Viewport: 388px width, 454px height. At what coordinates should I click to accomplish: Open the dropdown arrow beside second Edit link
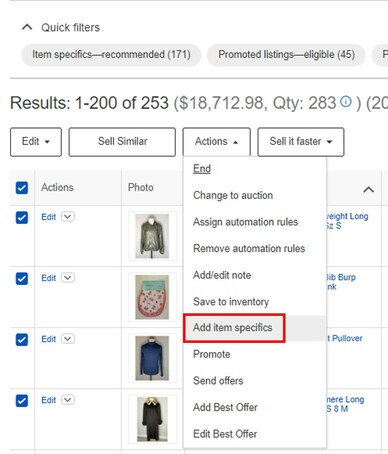[x=68, y=278]
